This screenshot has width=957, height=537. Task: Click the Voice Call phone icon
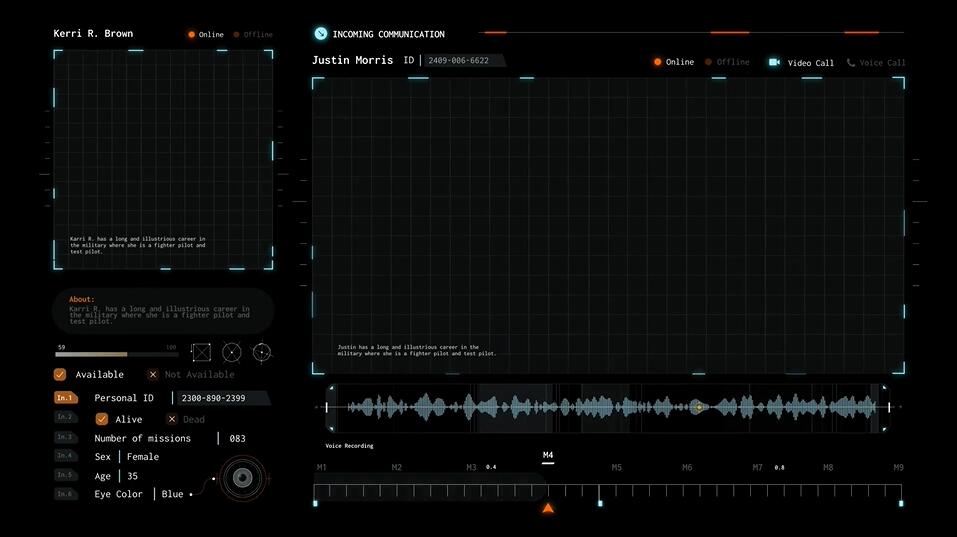coord(851,62)
